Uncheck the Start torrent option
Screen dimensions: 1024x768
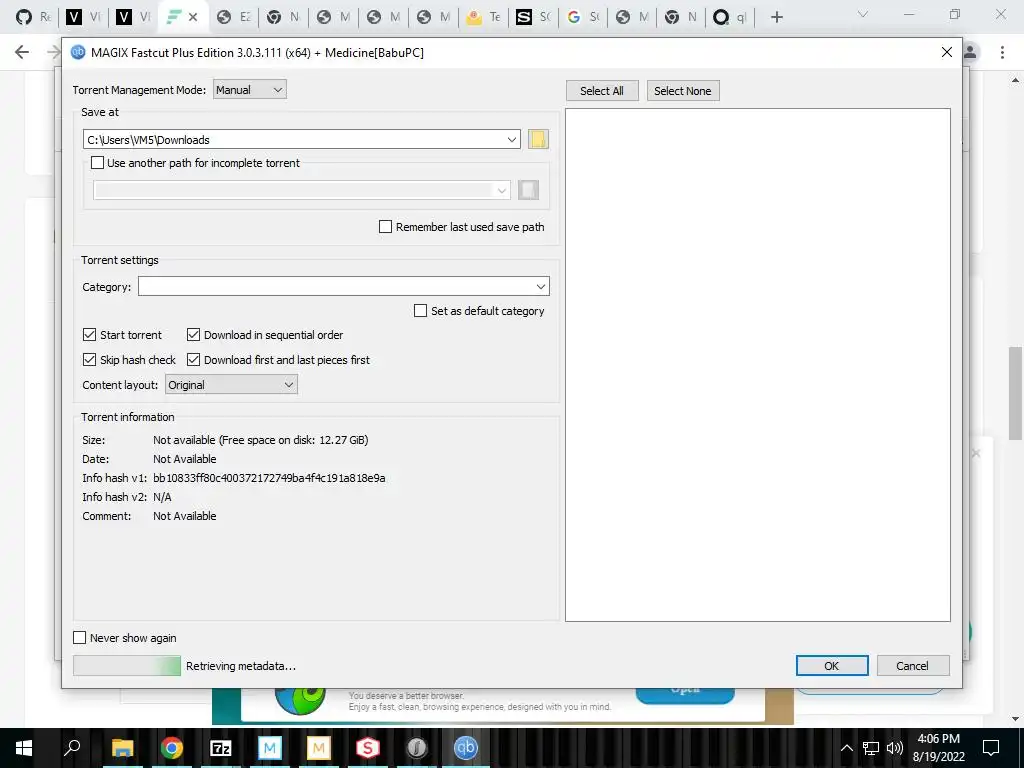(89, 335)
